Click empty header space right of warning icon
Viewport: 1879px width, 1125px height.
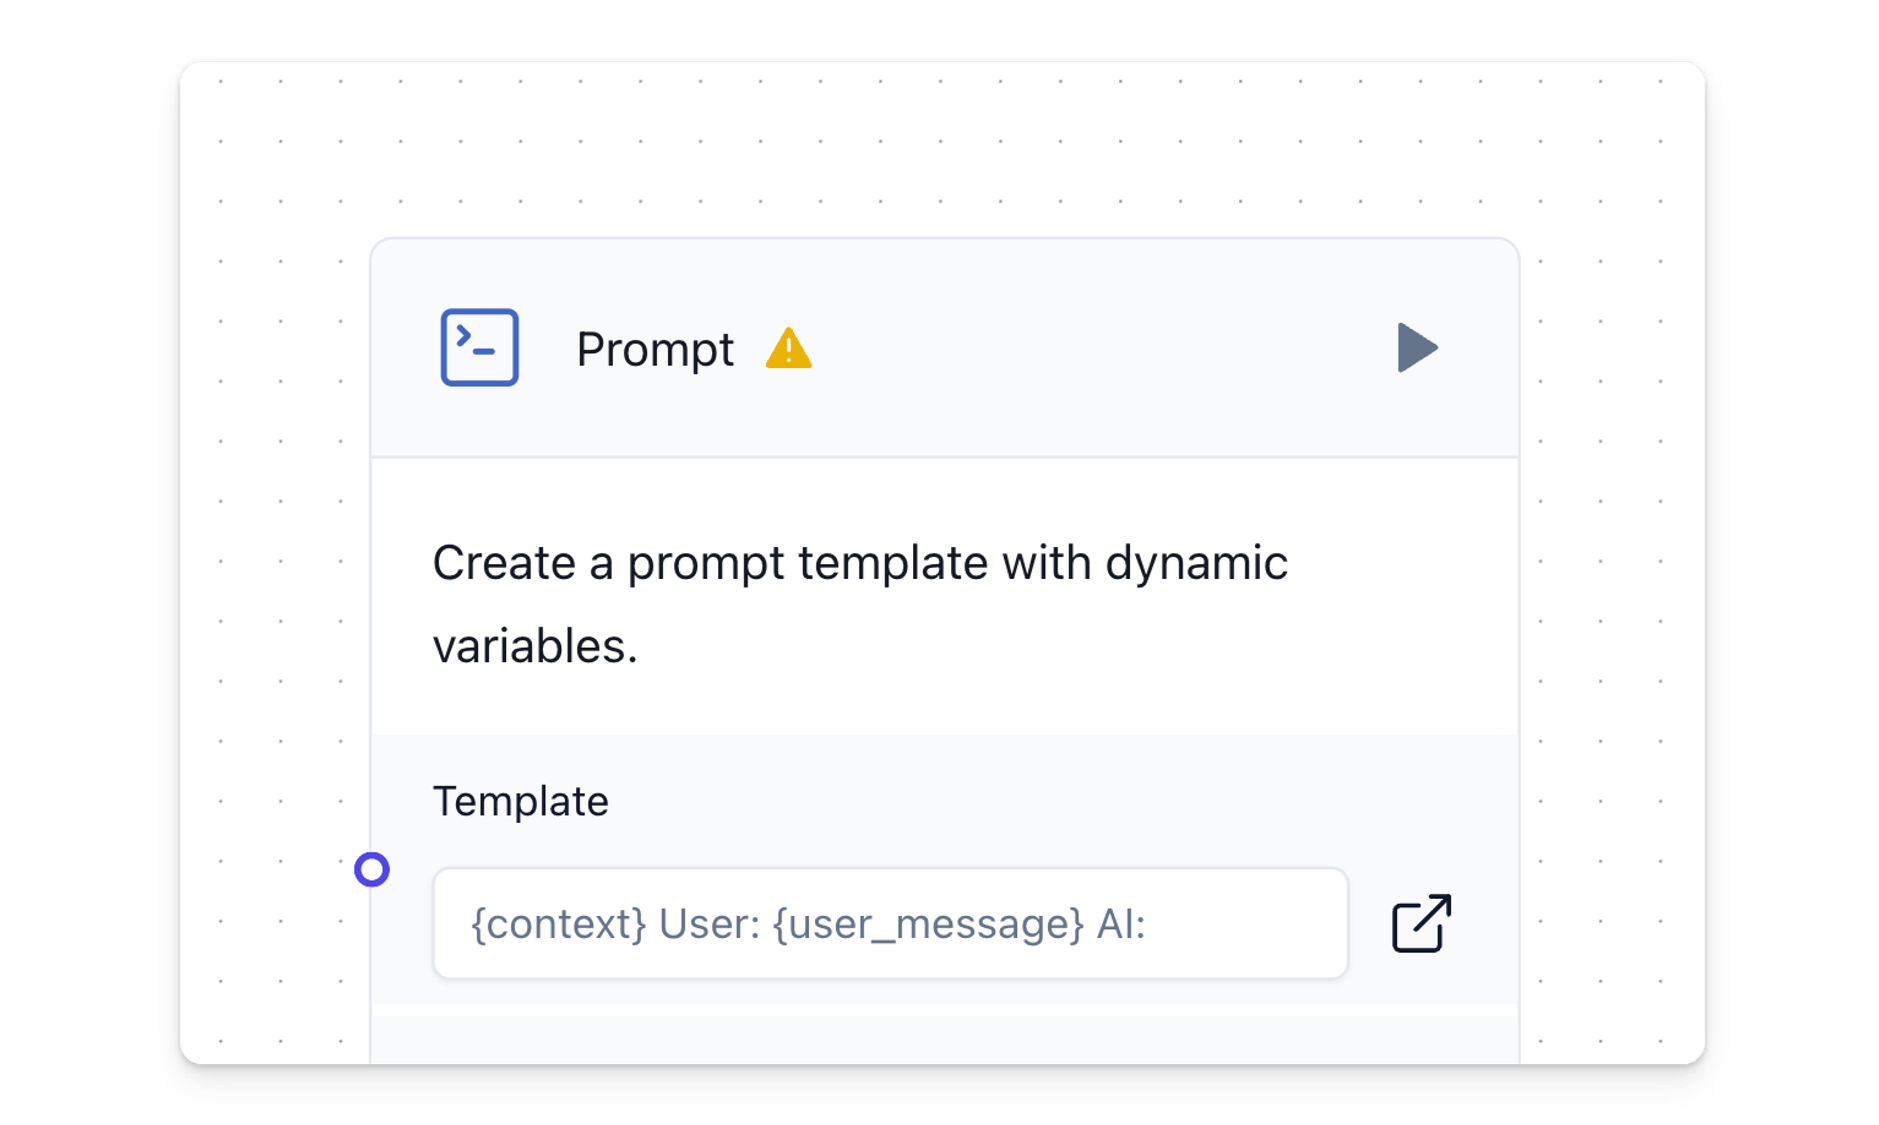(x=1100, y=349)
